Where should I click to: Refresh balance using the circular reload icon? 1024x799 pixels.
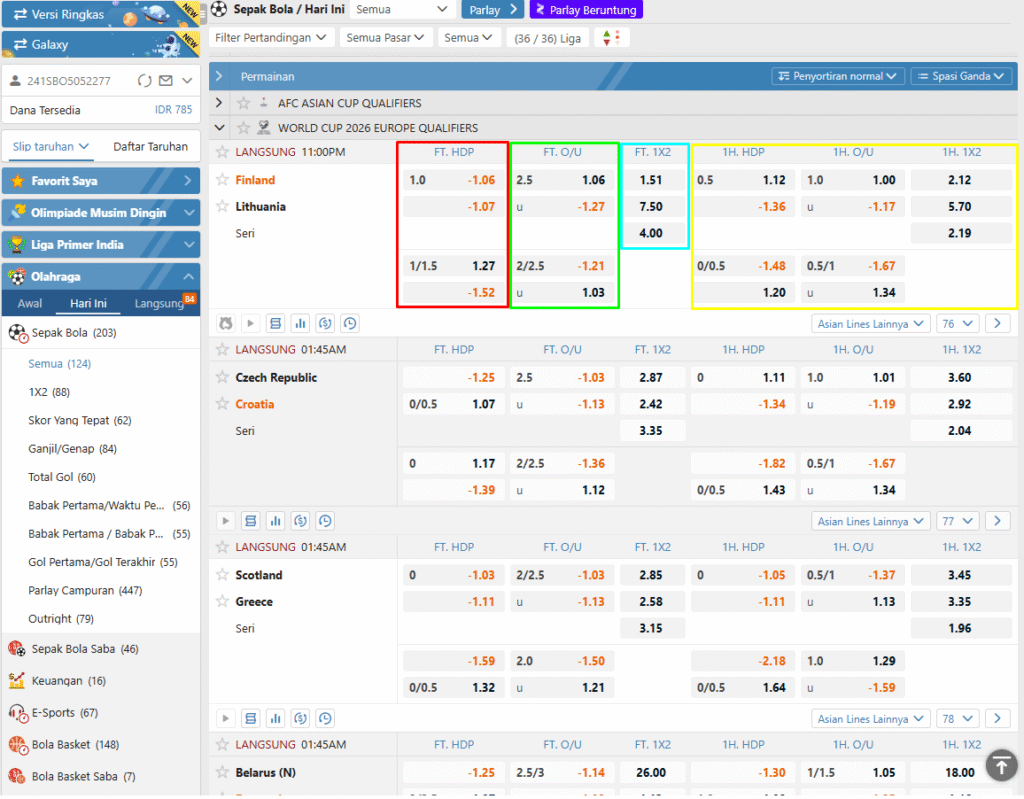(x=144, y=80)
